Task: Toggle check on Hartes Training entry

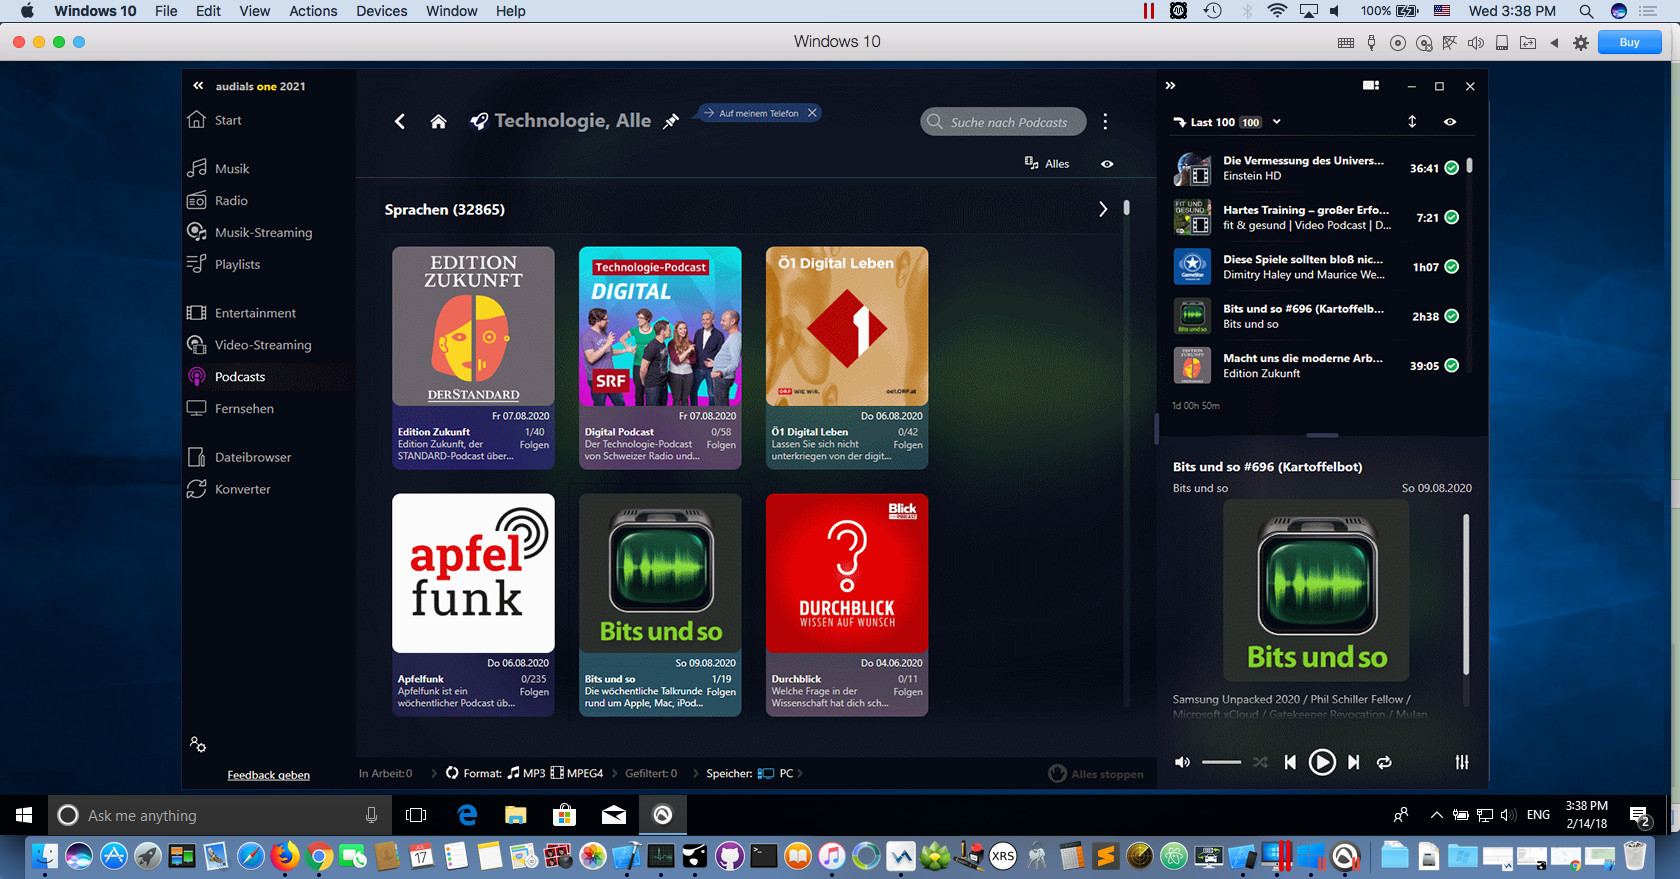Action: 1451,217
